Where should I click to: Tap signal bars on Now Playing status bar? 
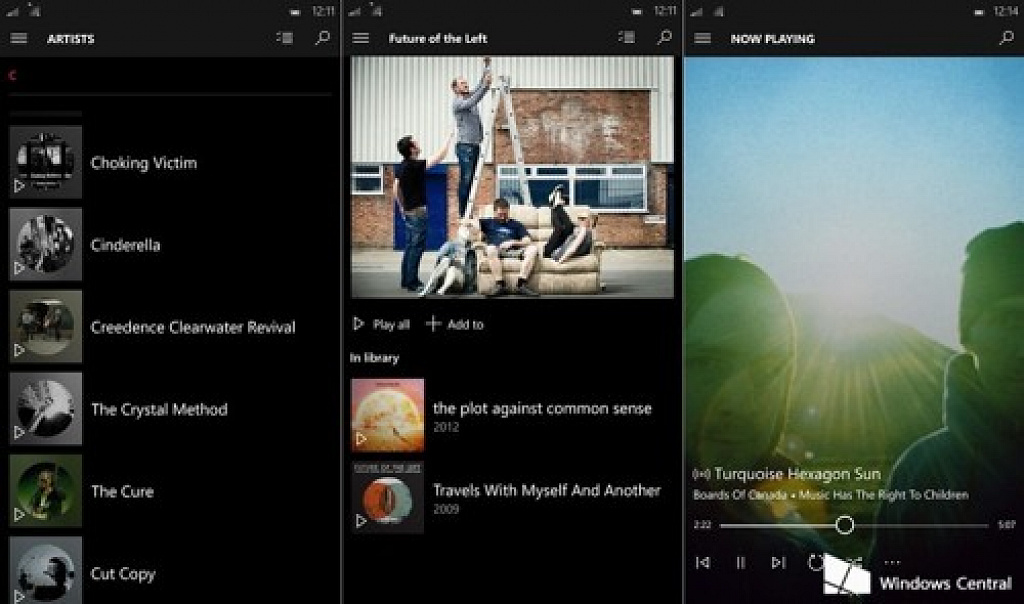pos(697,12)
